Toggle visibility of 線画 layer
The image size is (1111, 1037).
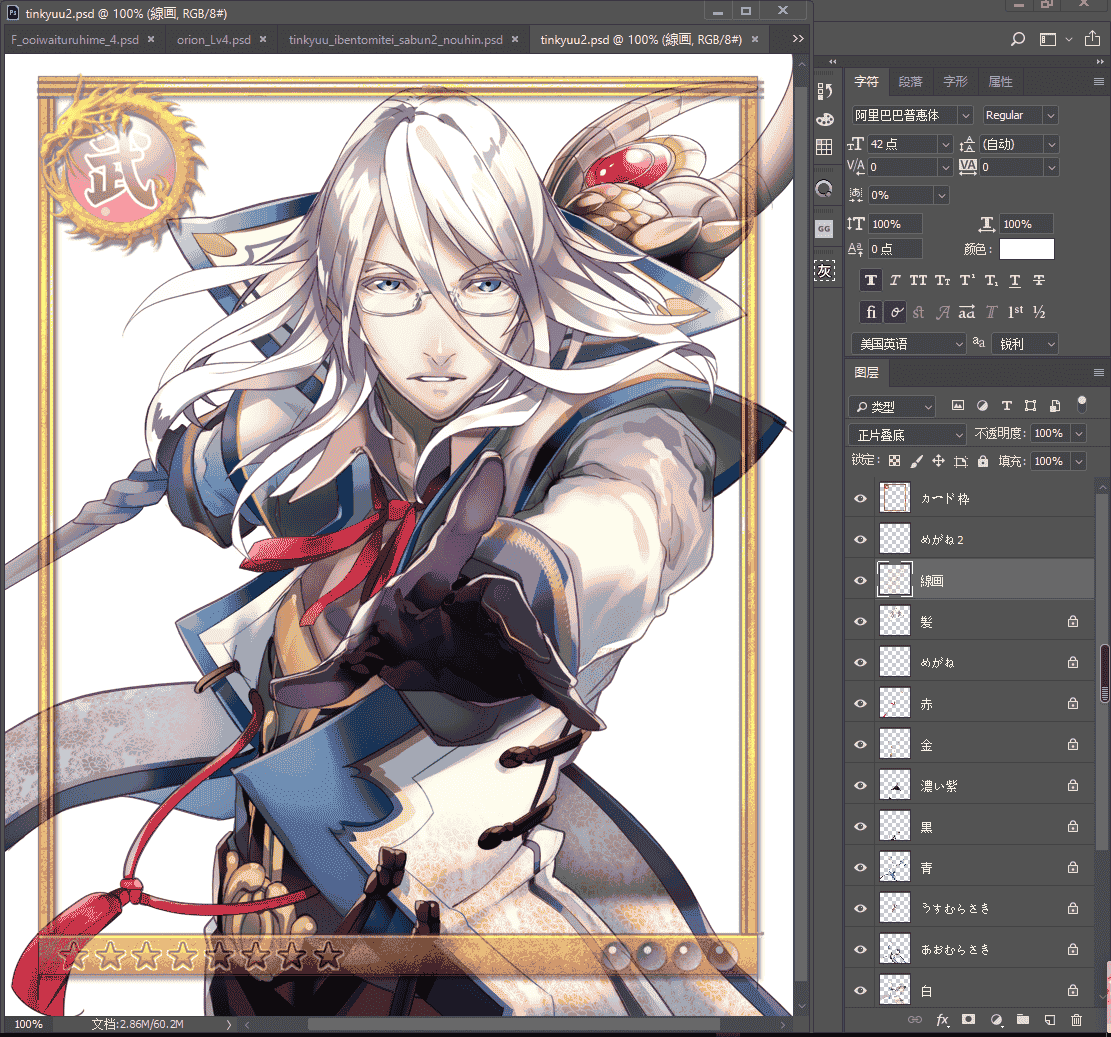click(x=860, y=581)
